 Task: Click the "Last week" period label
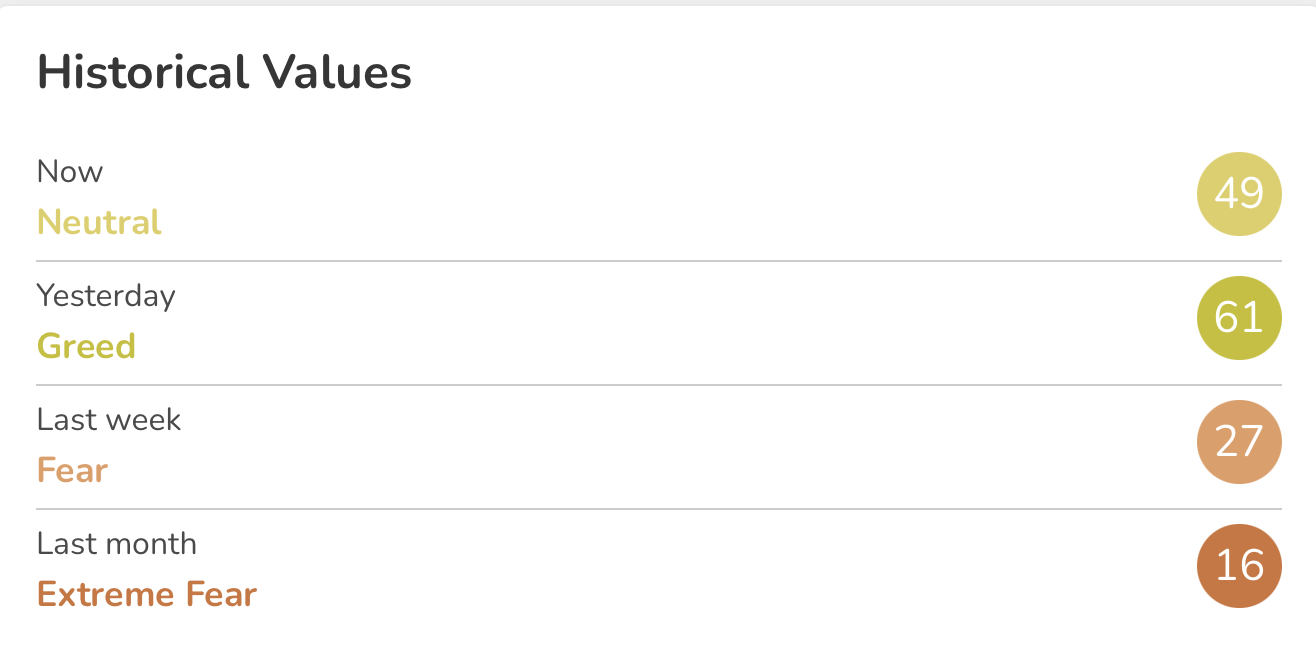109,420
